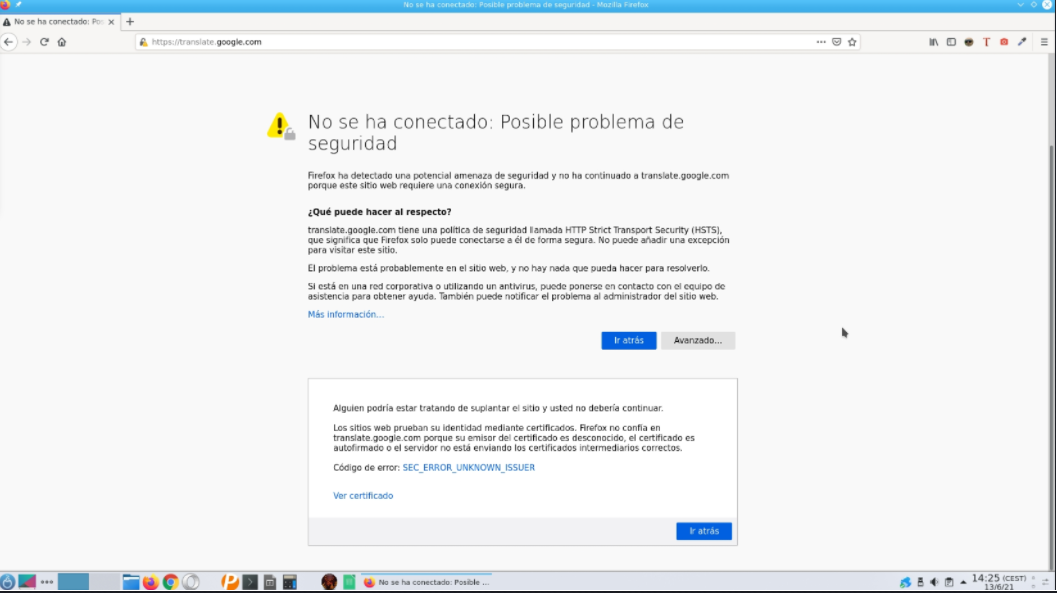This screenshot has height=593, width=1057.
Task: Click the 'Ver certificado' link
Action: (x=363, y=495)
